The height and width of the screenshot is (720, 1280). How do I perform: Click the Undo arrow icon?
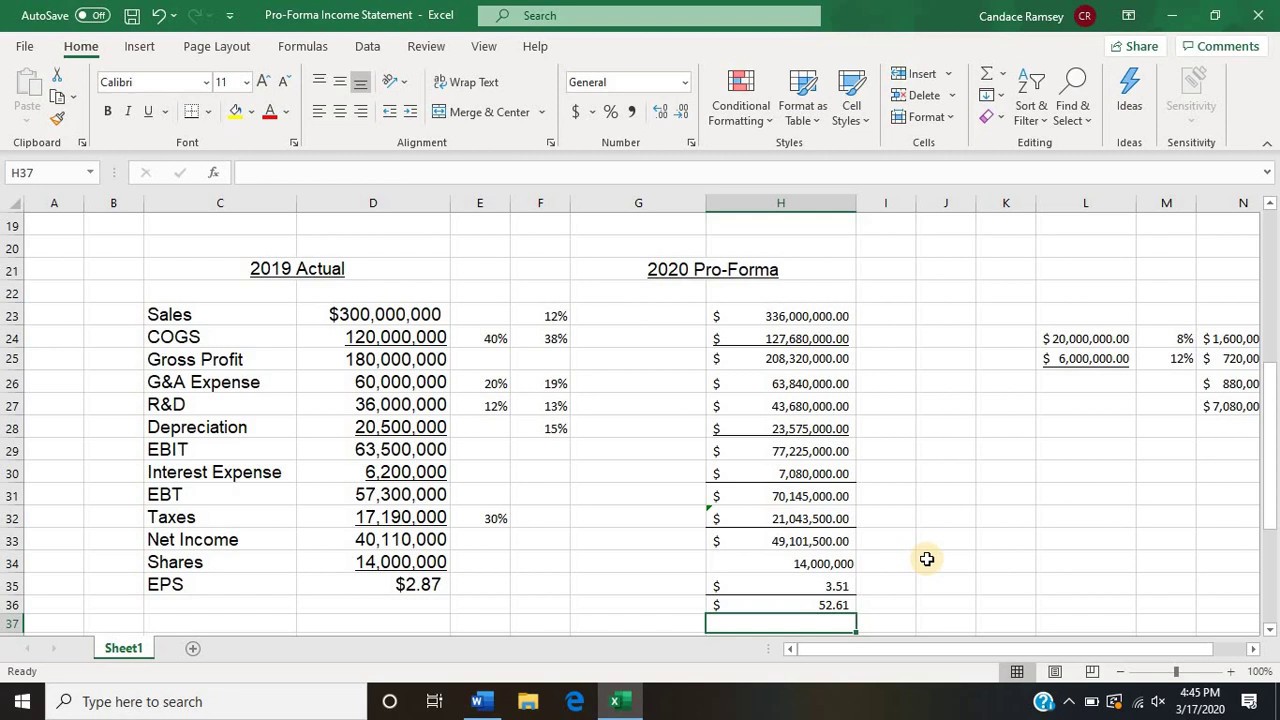159,16
